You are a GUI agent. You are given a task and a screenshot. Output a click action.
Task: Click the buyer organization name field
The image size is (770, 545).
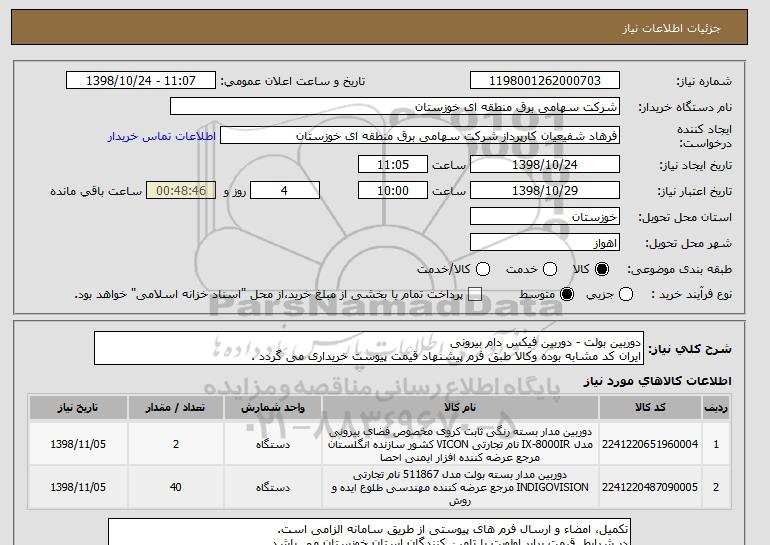point(395,107)
